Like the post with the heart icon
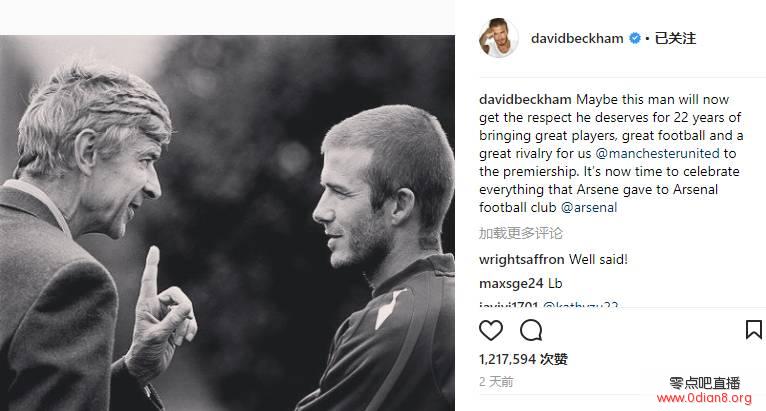 (x=491, y=330)
